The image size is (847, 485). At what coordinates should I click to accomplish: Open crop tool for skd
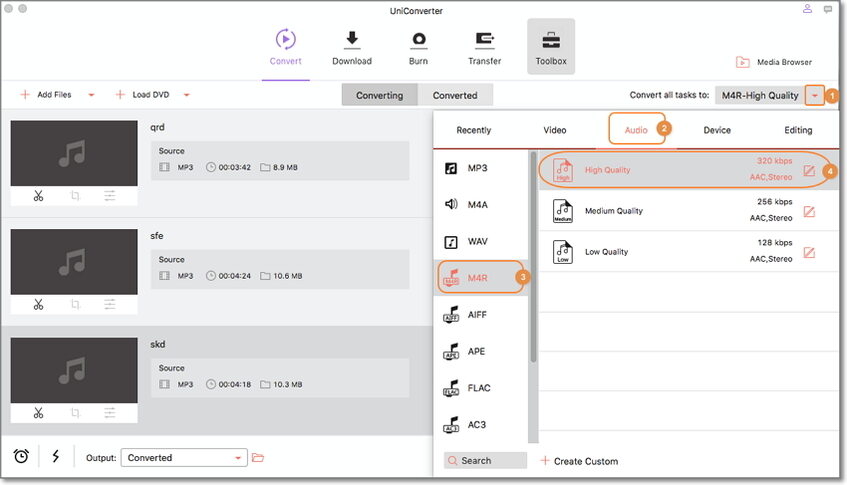pos(75,413)
